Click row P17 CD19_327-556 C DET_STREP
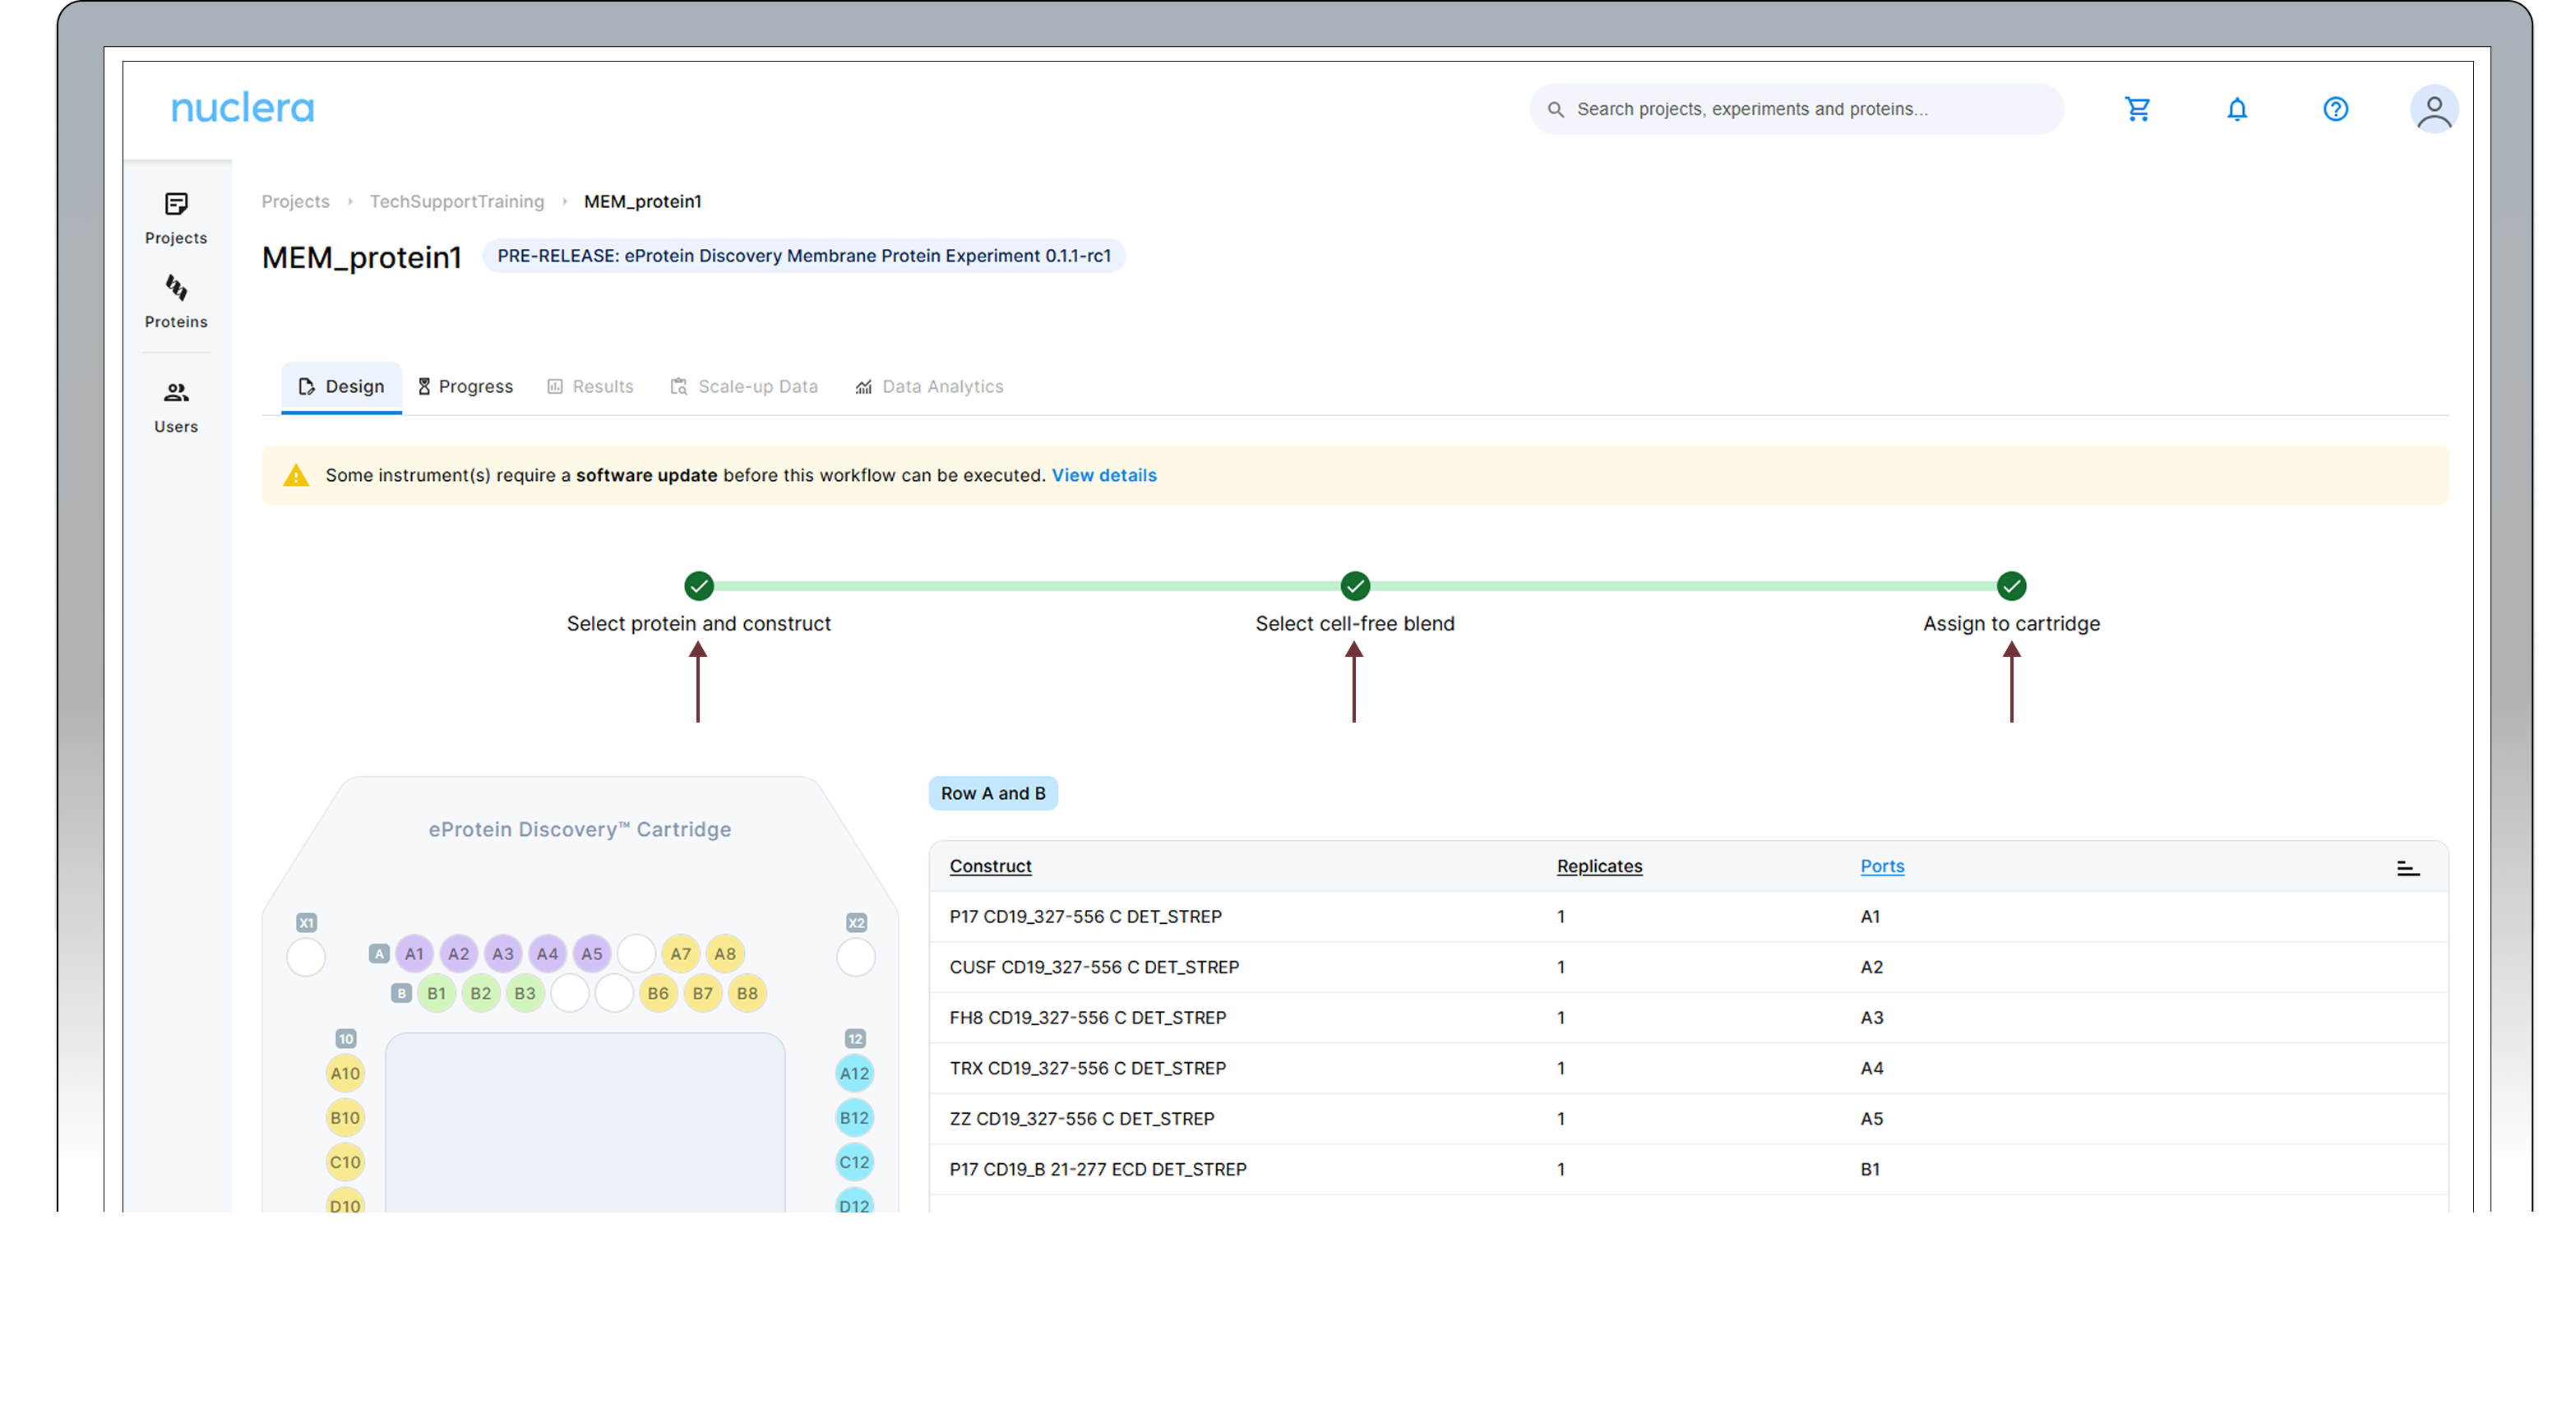Image resolution: width=2576 pixels, height=1404 pixels. click(x=1688, y=917)
